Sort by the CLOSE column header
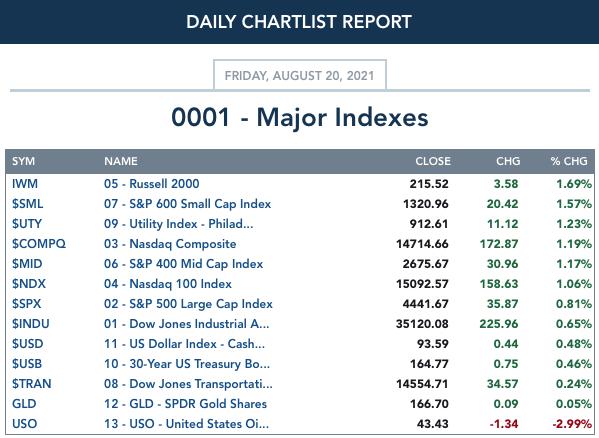This screenshot has height=438, width=599. 433,161
